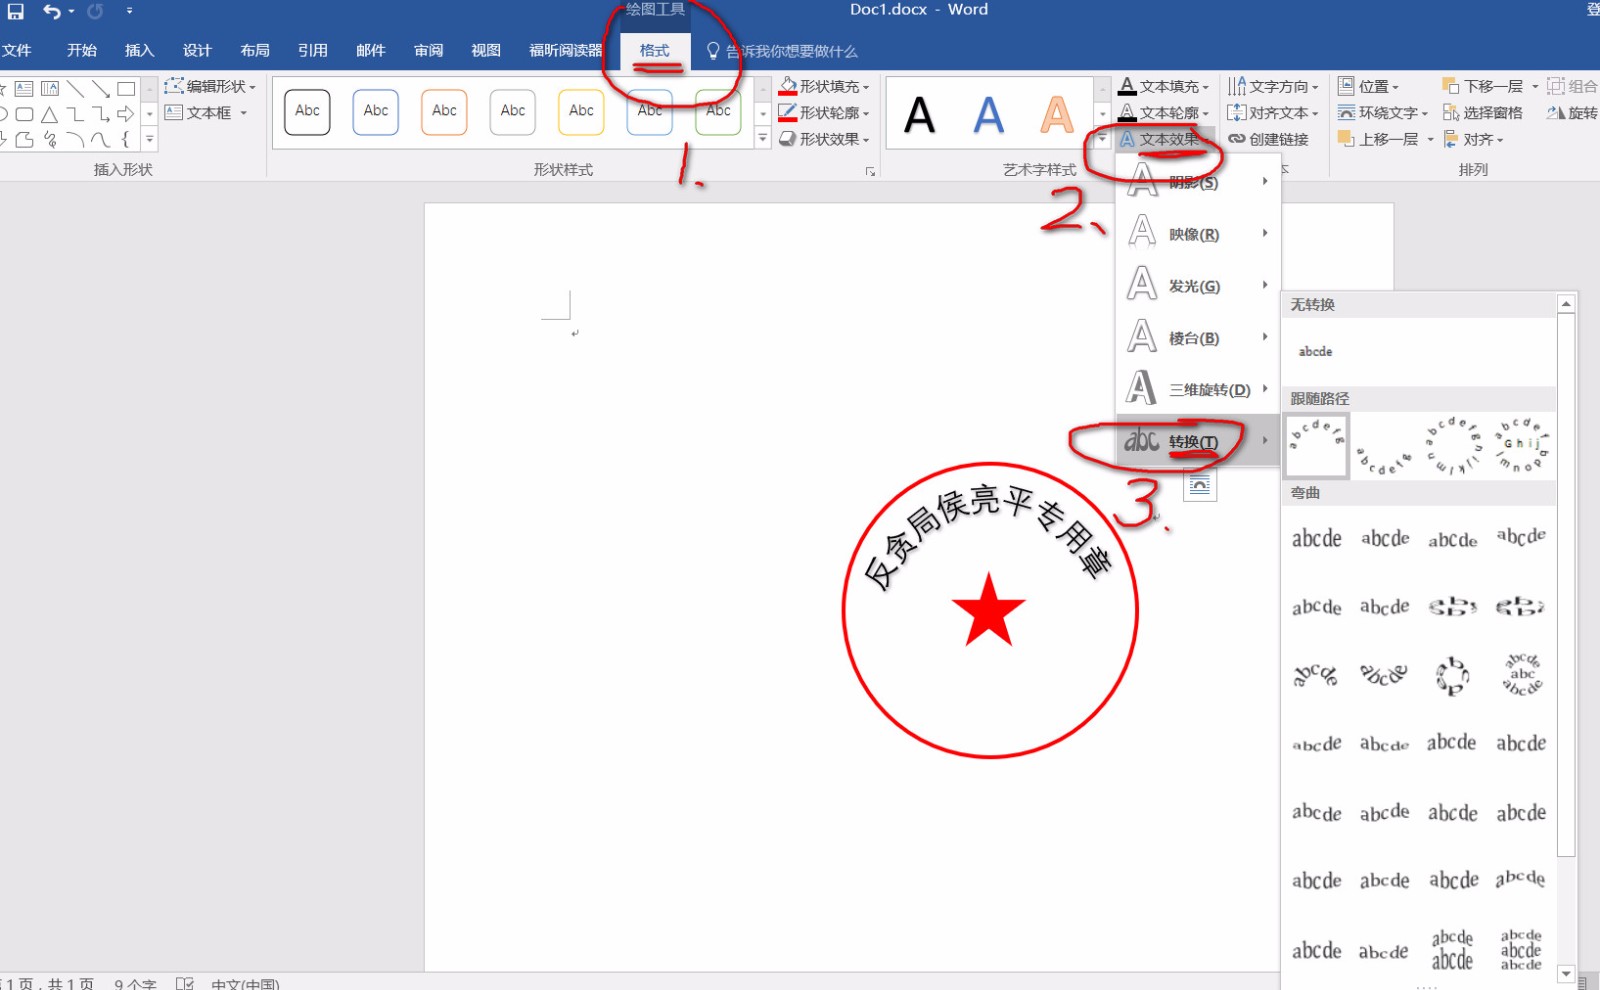Screen dimensions: 1600x990
Task: Choose the arc shape
Action: click(x=75, y=139)
